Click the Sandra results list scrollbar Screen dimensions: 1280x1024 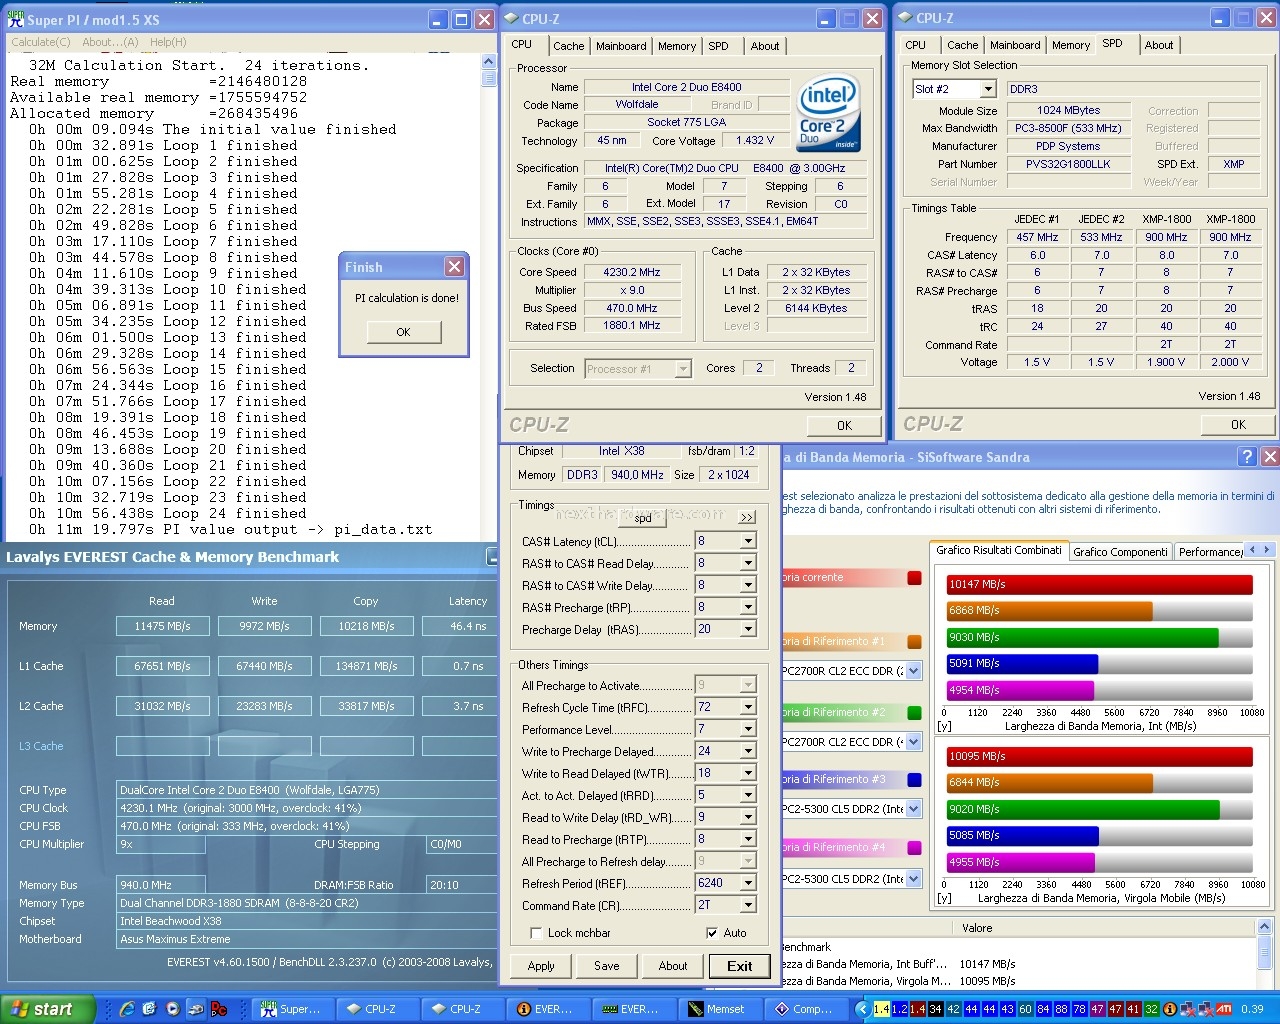click(x=1267, y=945)
